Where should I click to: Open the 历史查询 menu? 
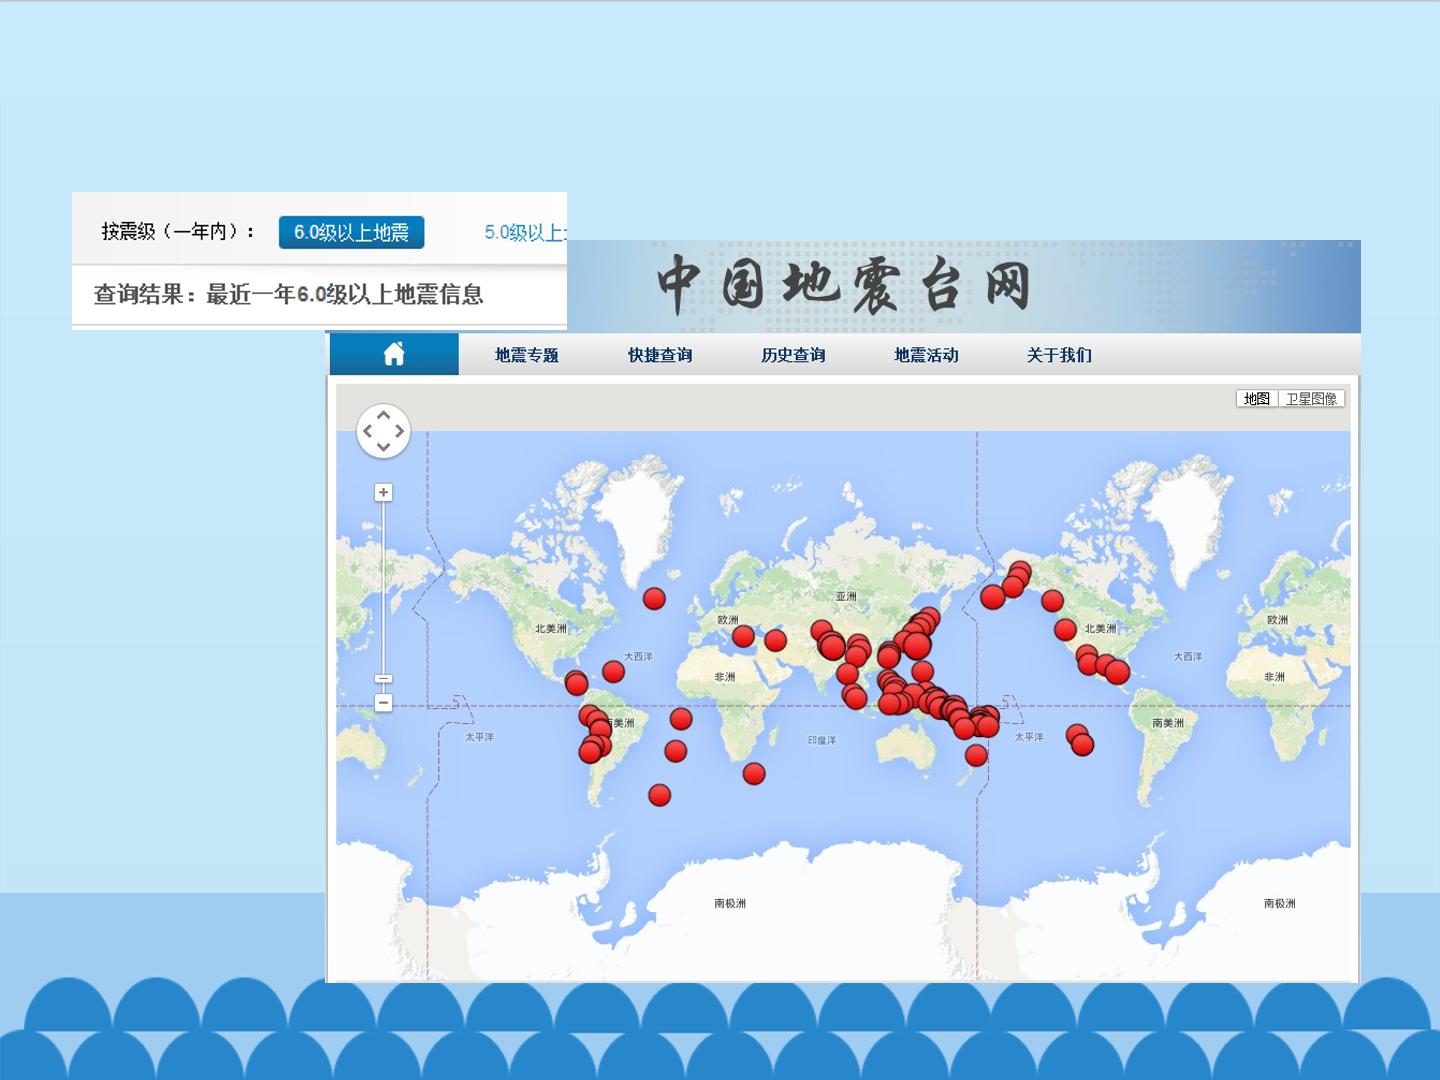tap(793, 355)
